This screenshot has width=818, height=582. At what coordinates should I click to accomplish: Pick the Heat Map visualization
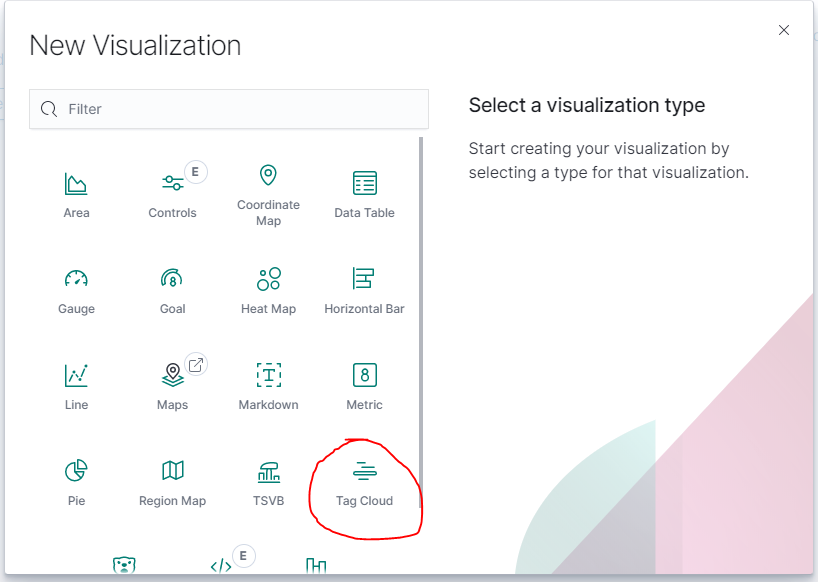268,292
